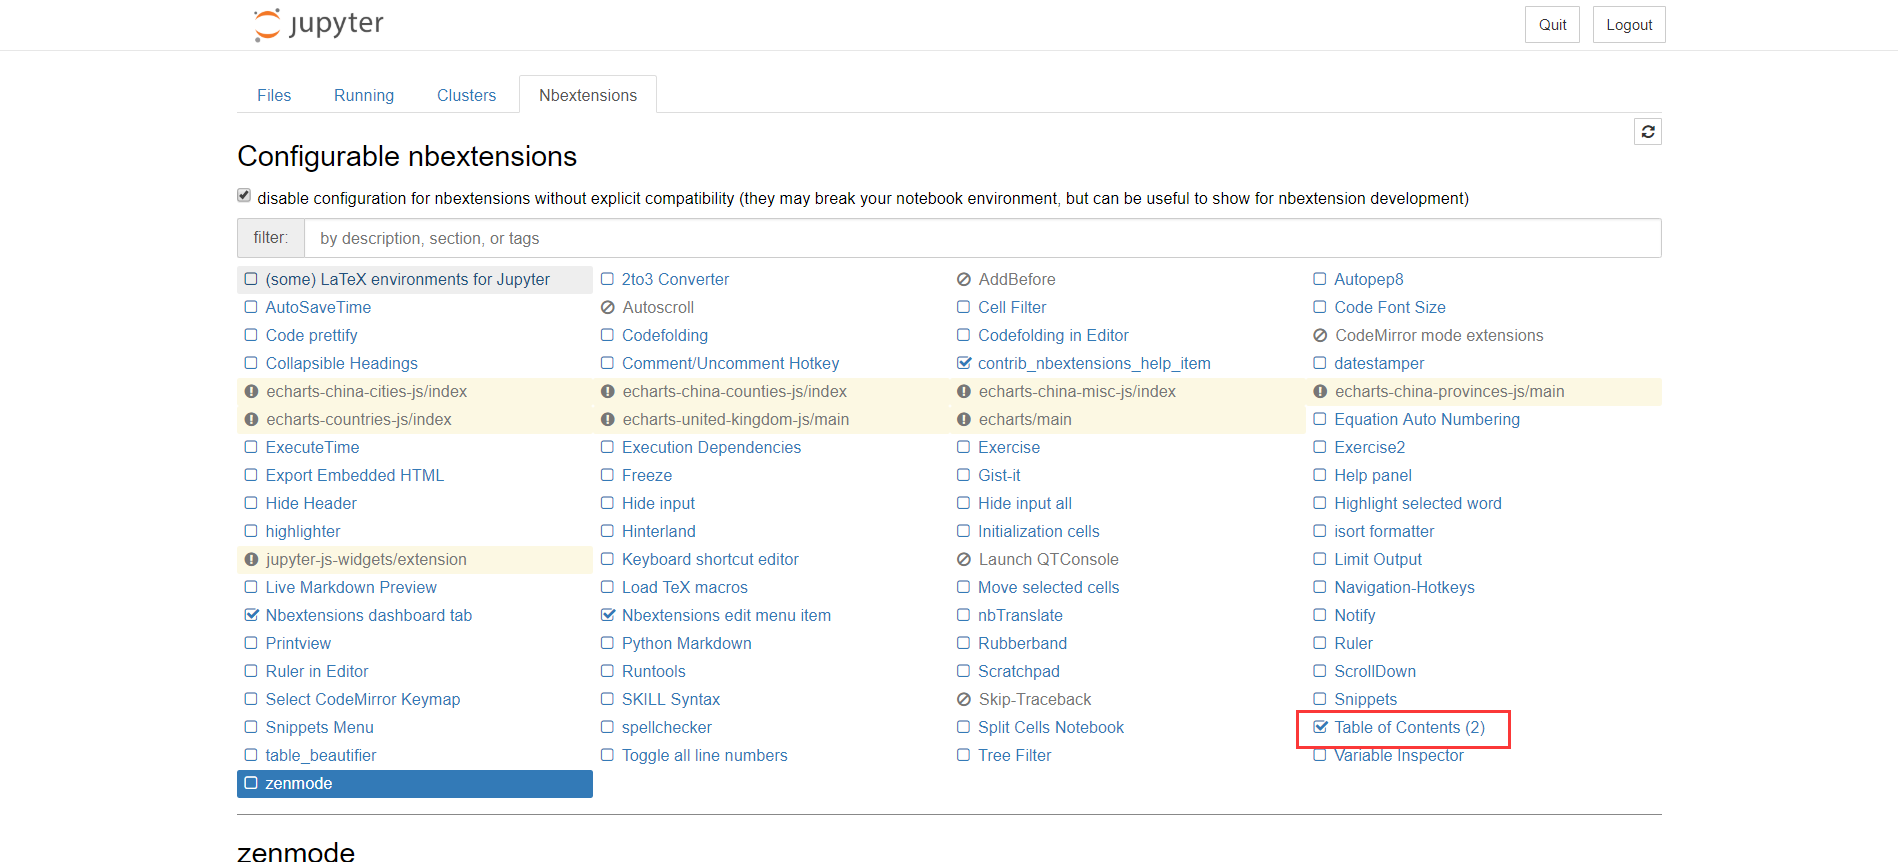Click warning icon beside jupyter-js-widgets/extension

pos(252,560)
